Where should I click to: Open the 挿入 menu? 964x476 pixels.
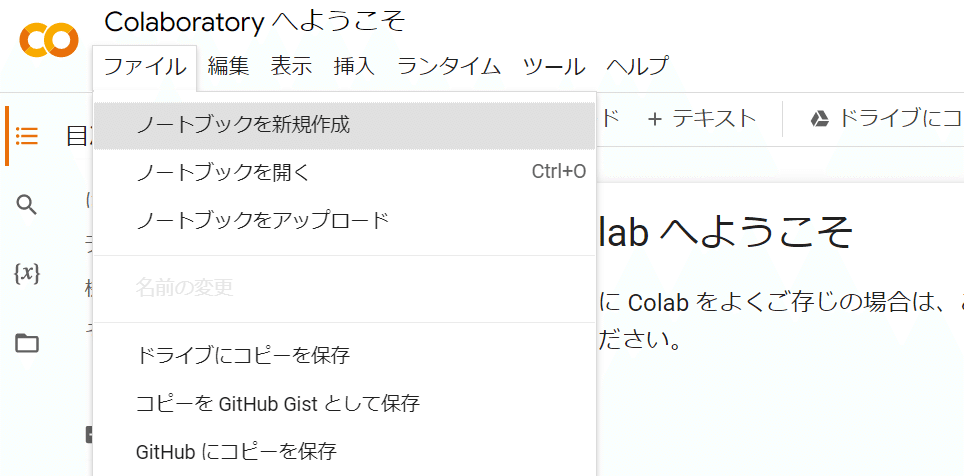[x=354, y=67]
